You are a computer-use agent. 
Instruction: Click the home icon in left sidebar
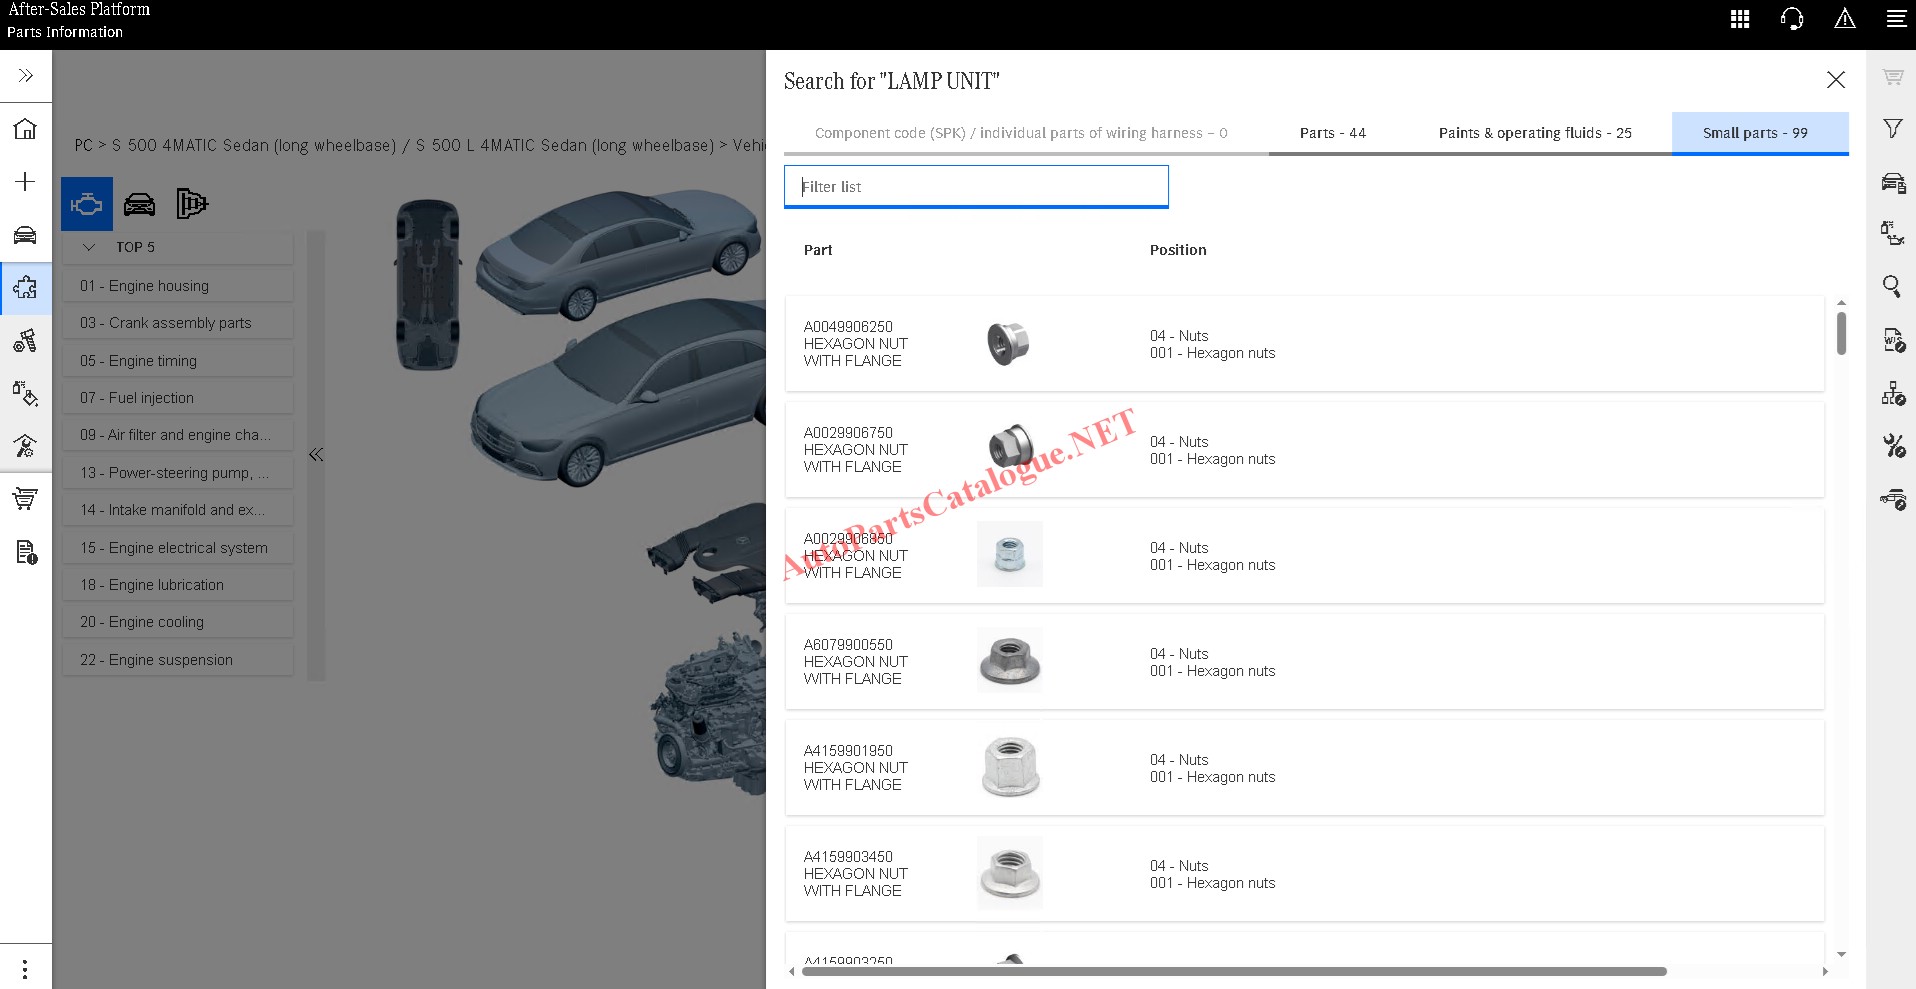tap(25, 129)
